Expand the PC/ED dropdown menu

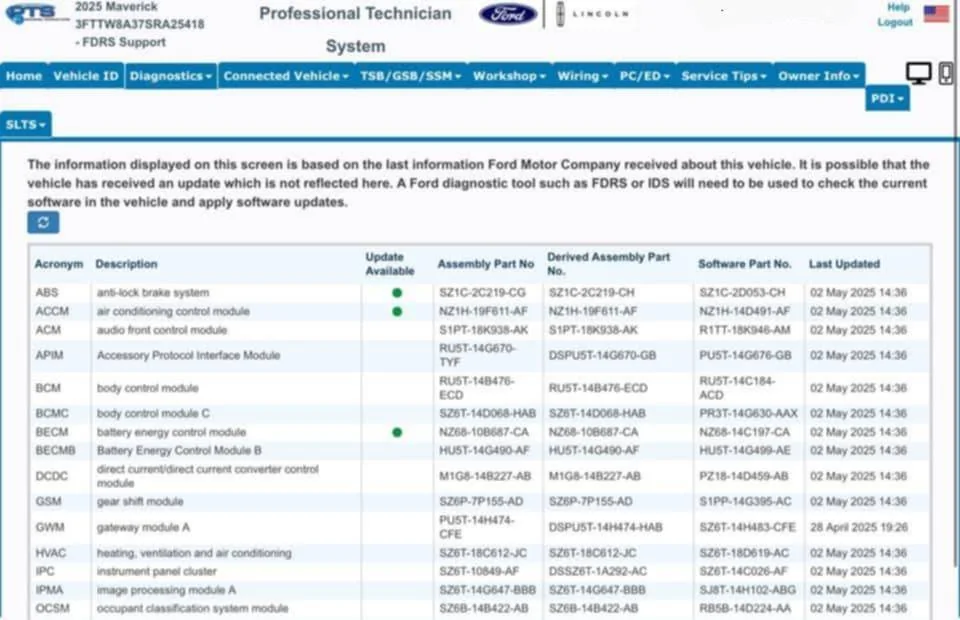pyautogui.click(x=645, y=76)
